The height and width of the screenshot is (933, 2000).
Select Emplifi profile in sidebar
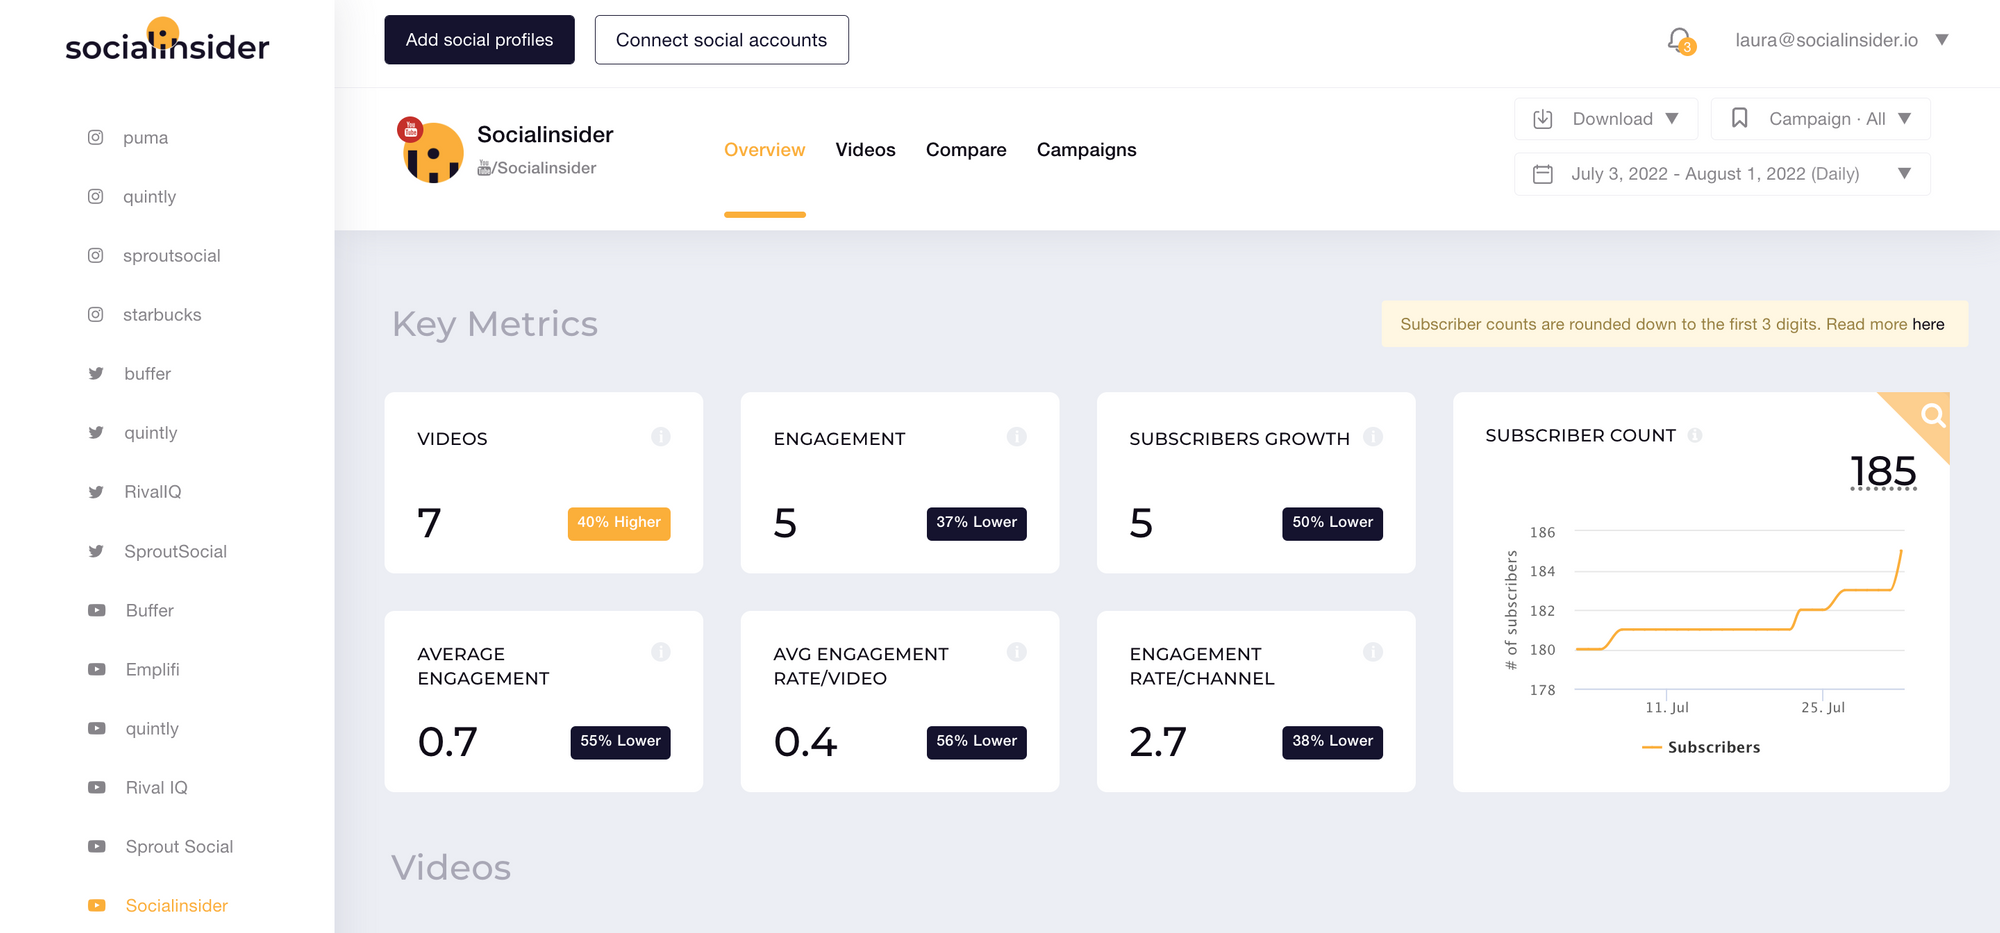tap(153, 669)
